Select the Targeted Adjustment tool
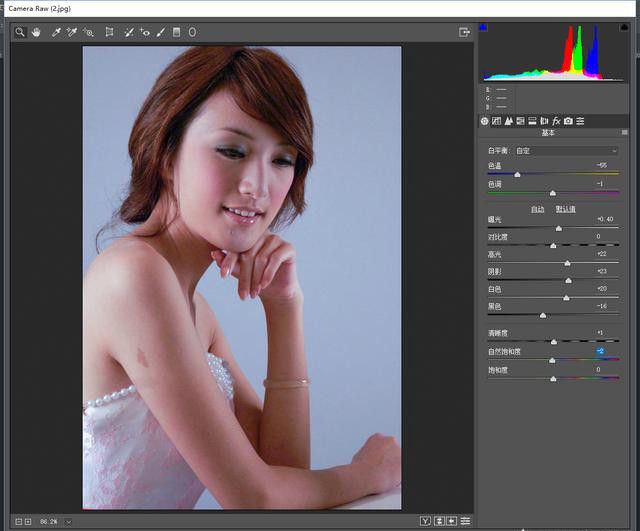 click(89, 32)
